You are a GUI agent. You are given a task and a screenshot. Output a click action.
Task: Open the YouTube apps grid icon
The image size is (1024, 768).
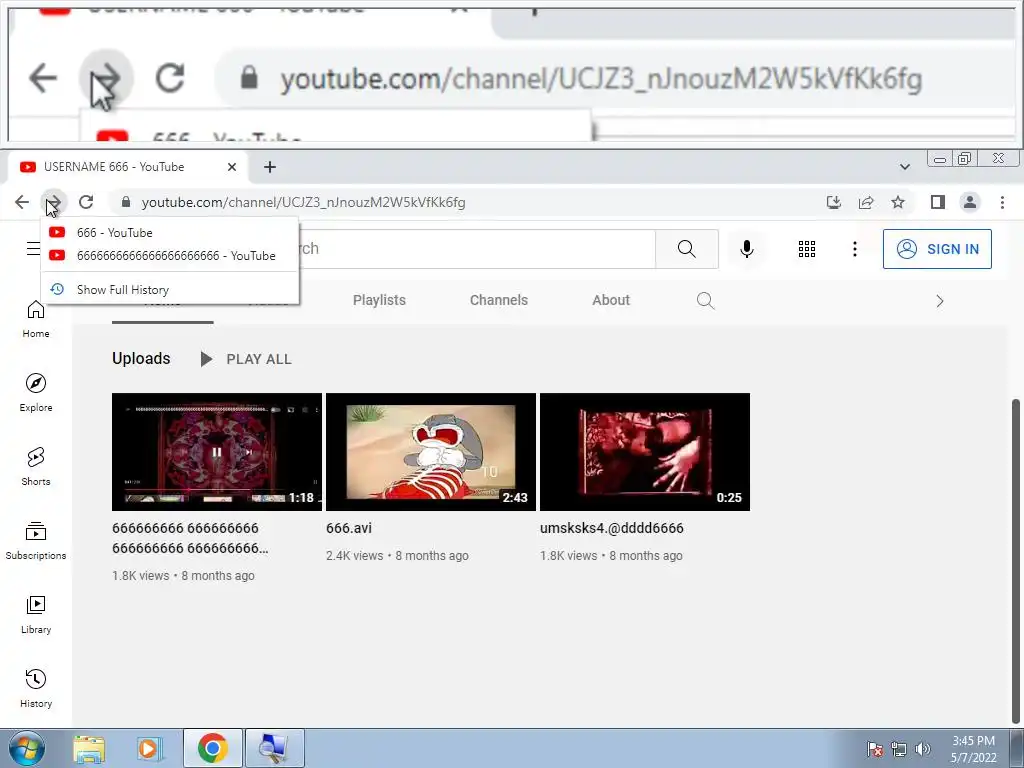click(x=807, y=249)
